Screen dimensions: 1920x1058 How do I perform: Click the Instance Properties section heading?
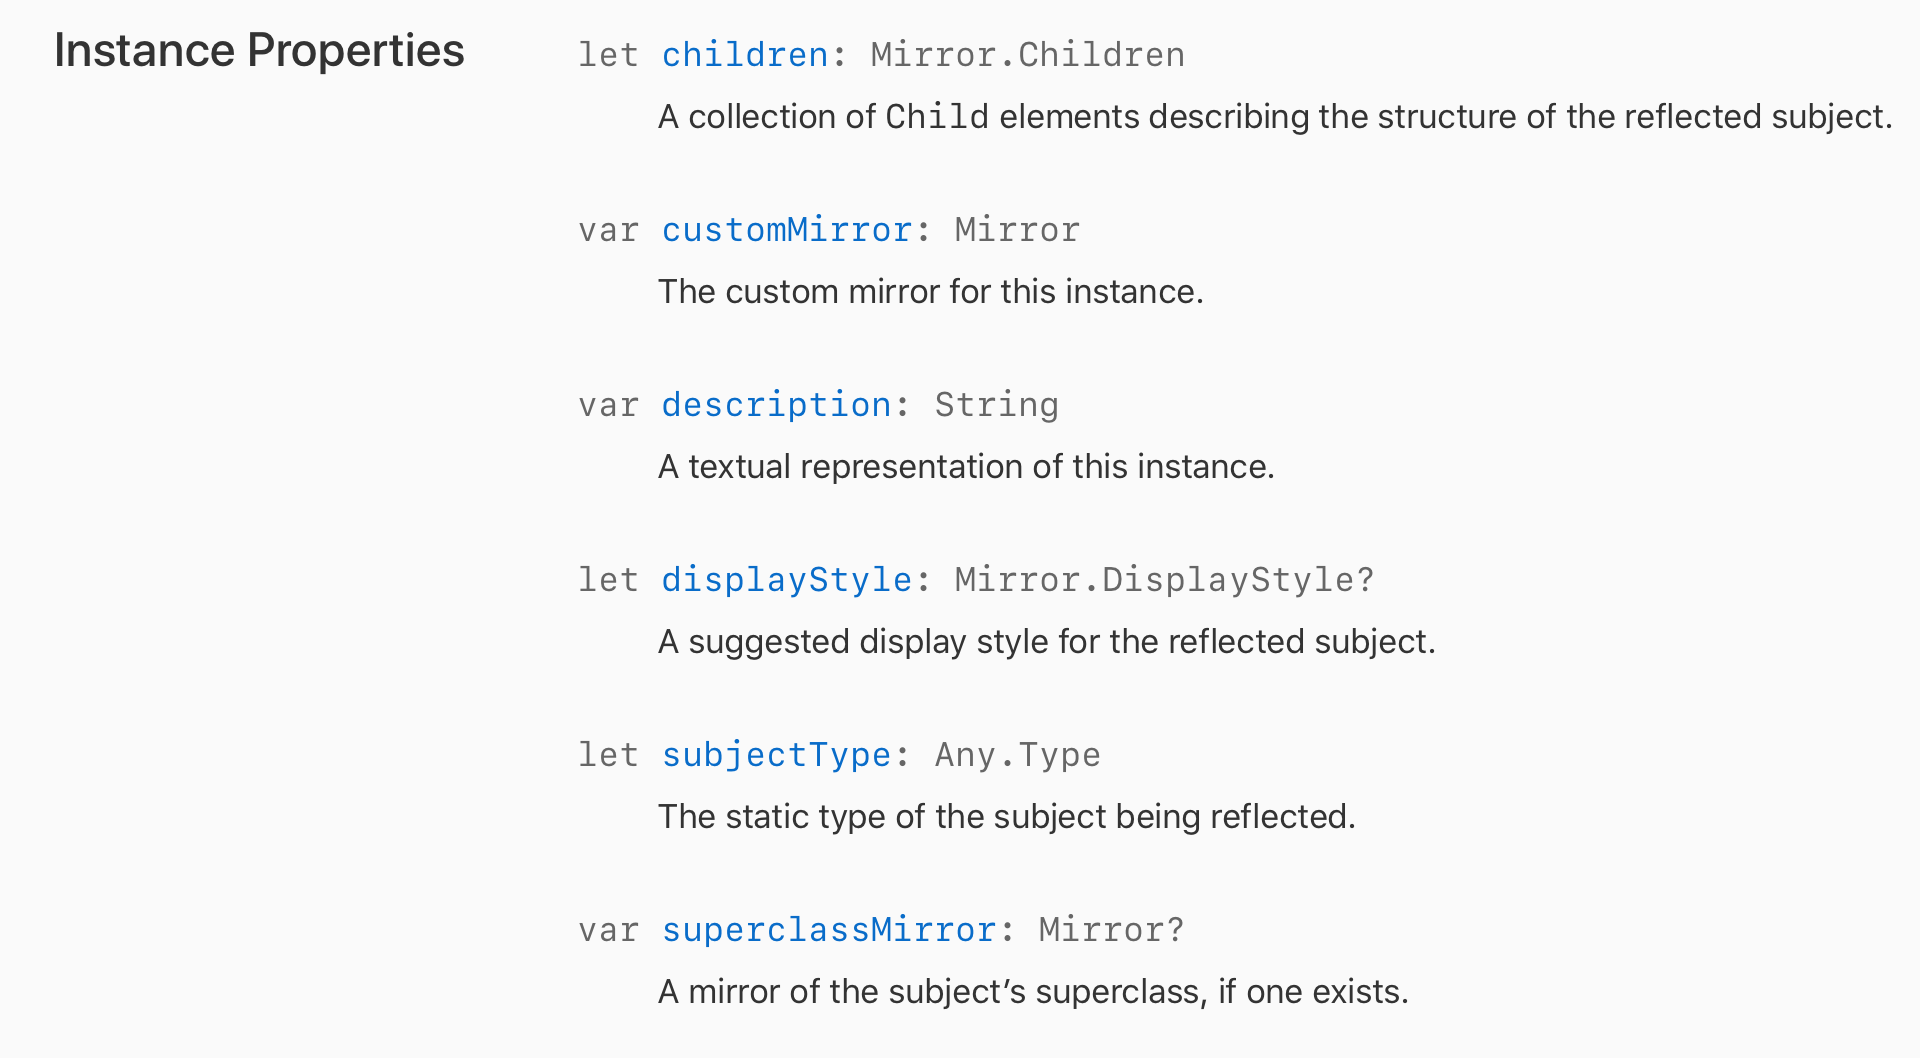point(259,50)
